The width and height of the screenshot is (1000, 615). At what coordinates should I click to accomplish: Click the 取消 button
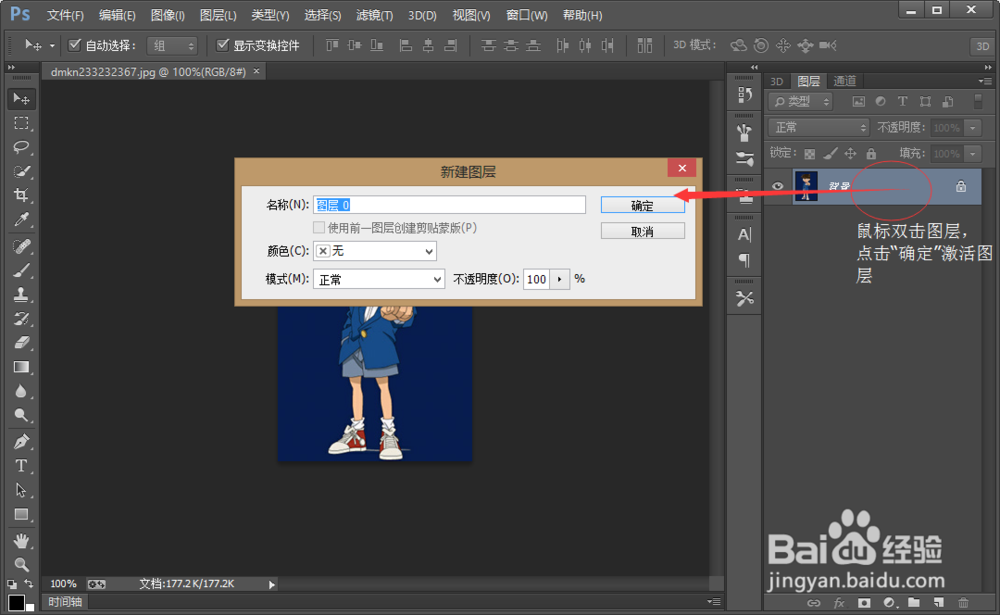[643, 231]
